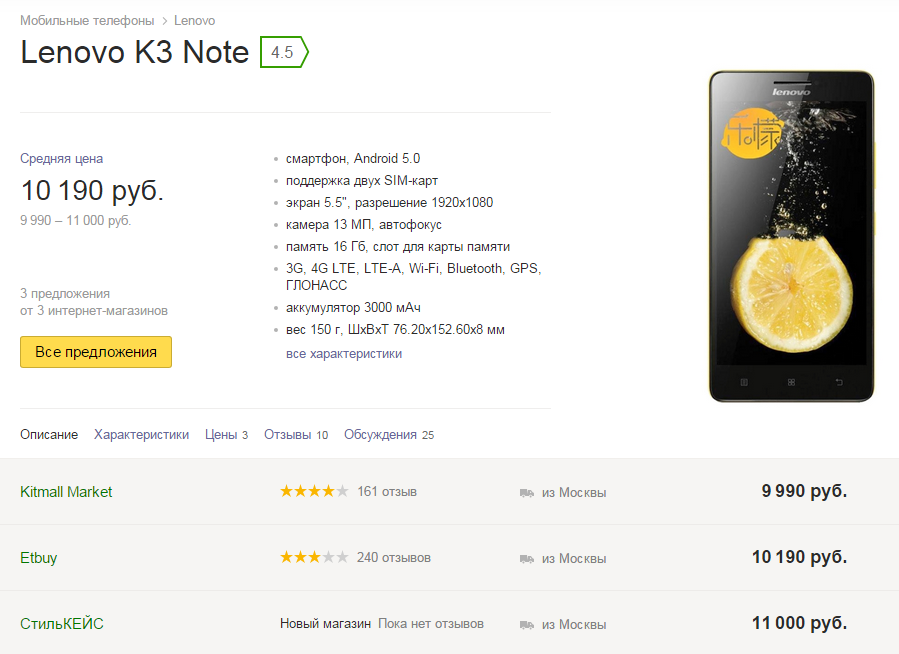Open Мобильные телефоны breadcrumb
The image size is (899, 654).
click(x=87, y=21)
